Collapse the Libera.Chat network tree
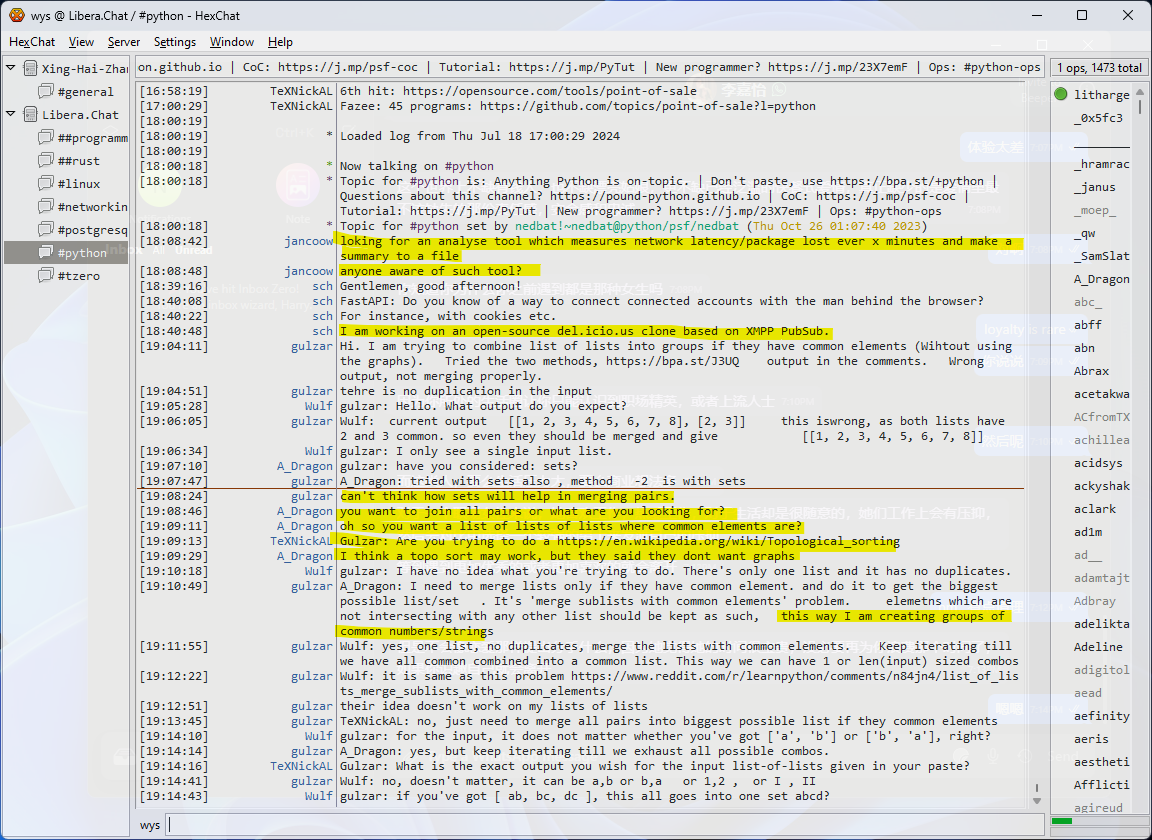The width and height of the screenshot is (1152, 840). coord(11,115)
